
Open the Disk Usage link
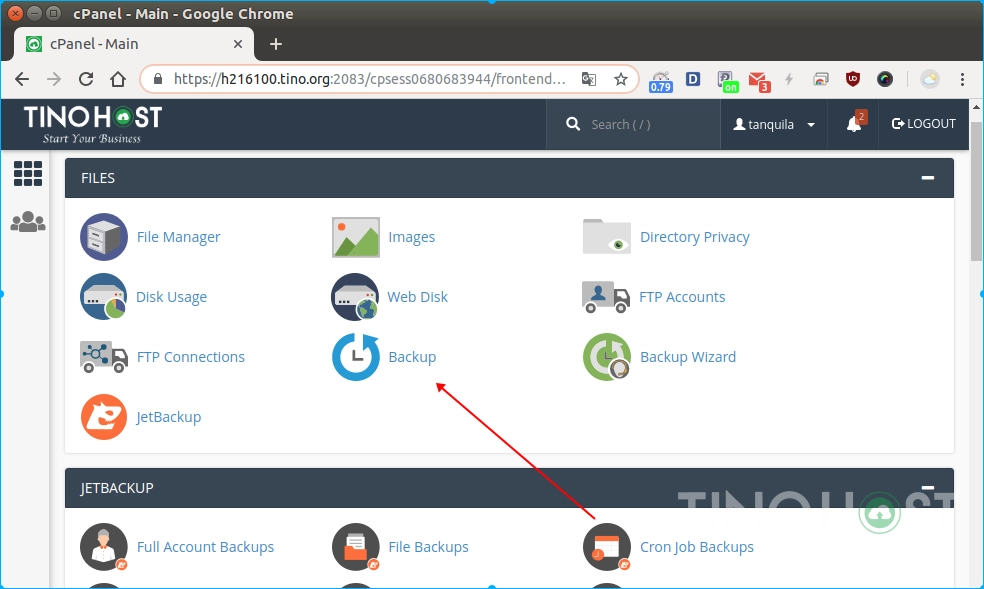point(171,297)
